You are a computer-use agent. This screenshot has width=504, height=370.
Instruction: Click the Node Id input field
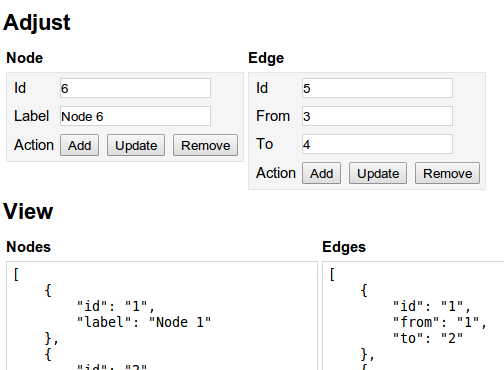[135, 88]
